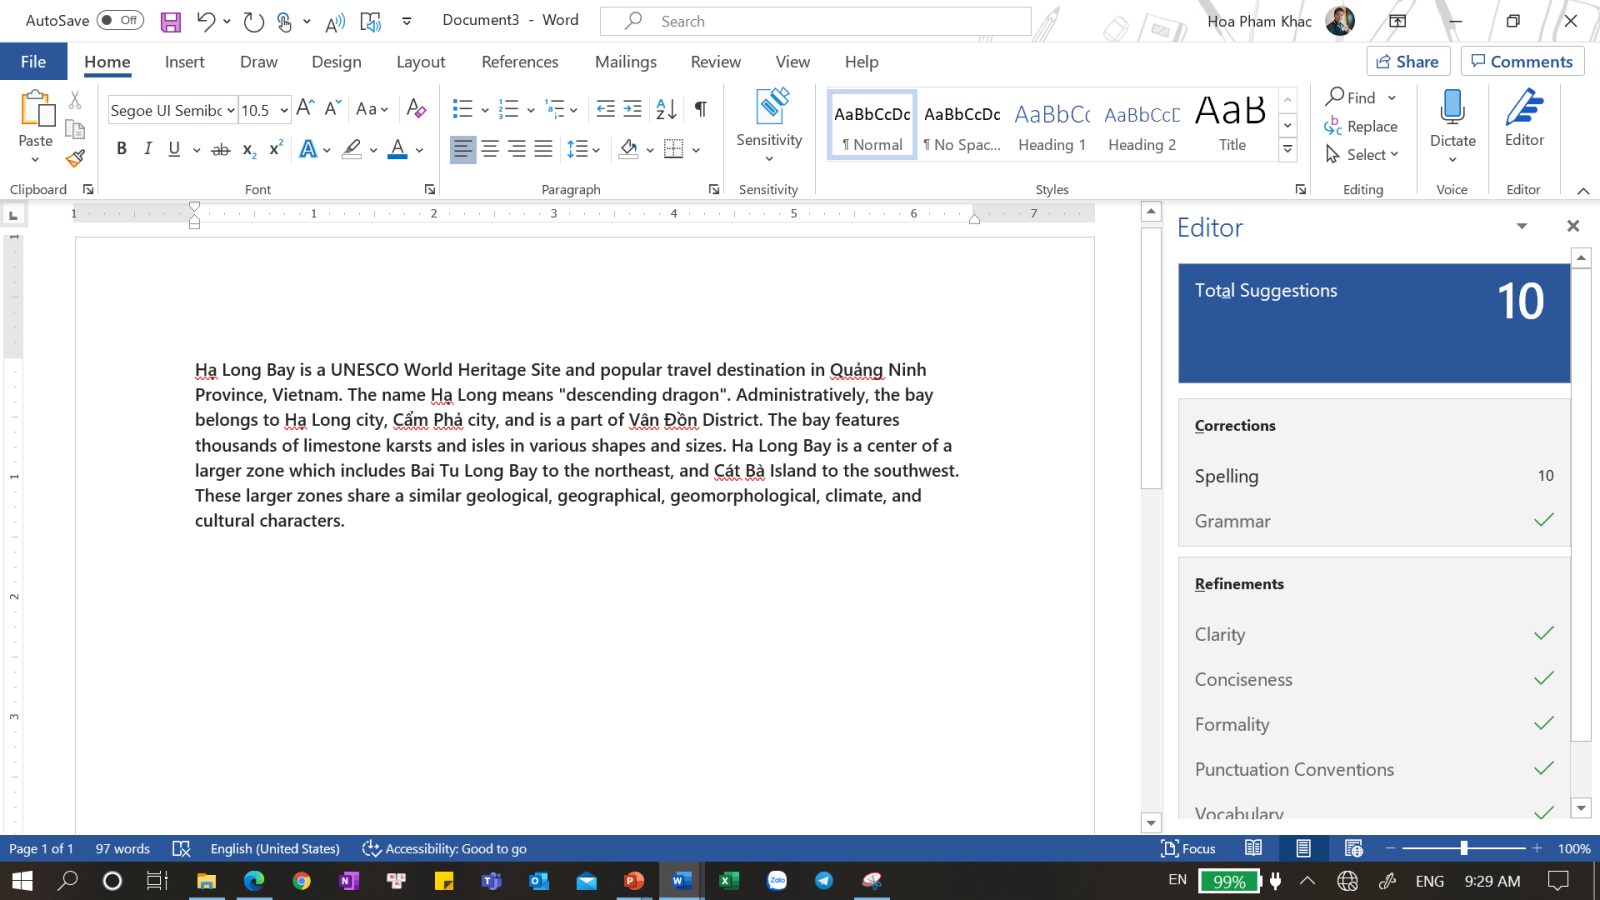Open the font name dropdown
Screen dimensions: 1600x900
coord(231,110)
